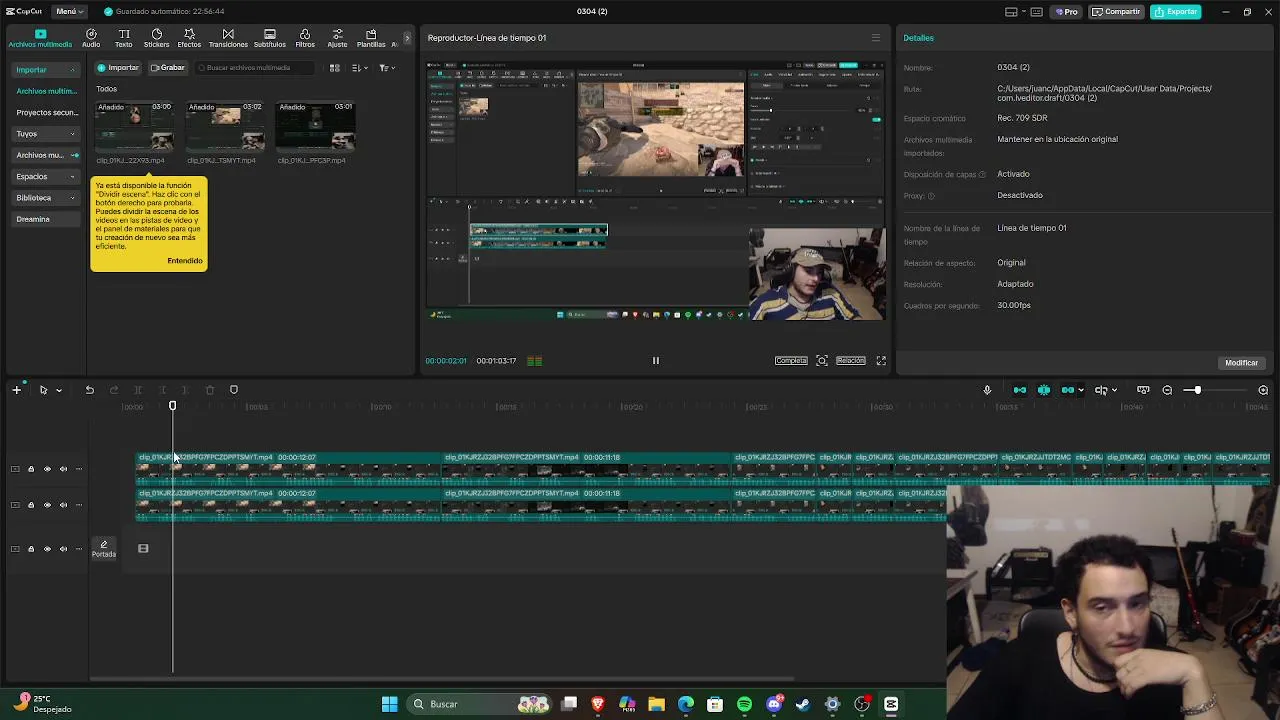Zoom in the timeline

1263,390
